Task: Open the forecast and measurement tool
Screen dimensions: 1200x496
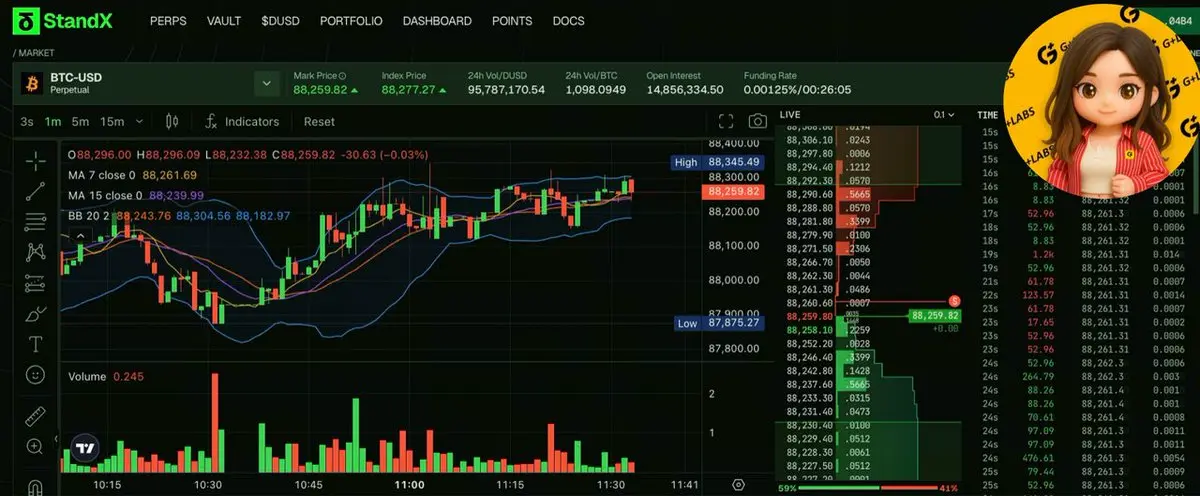Action: pyautogui.click(x=35, y=283)
